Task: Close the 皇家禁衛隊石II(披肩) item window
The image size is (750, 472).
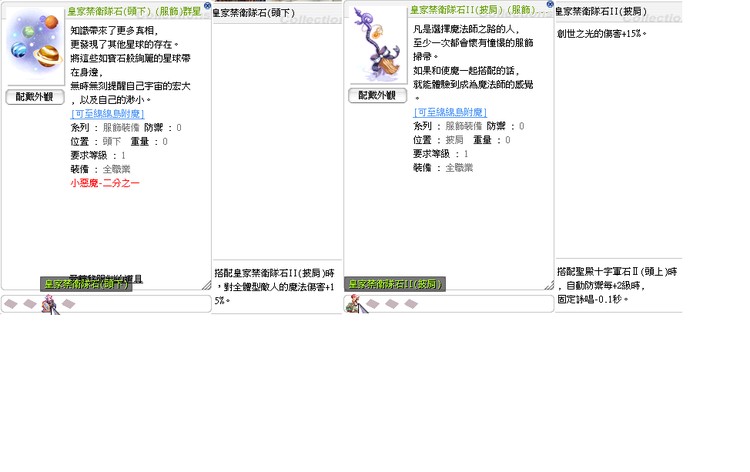Action: click(x=550, y=4)
